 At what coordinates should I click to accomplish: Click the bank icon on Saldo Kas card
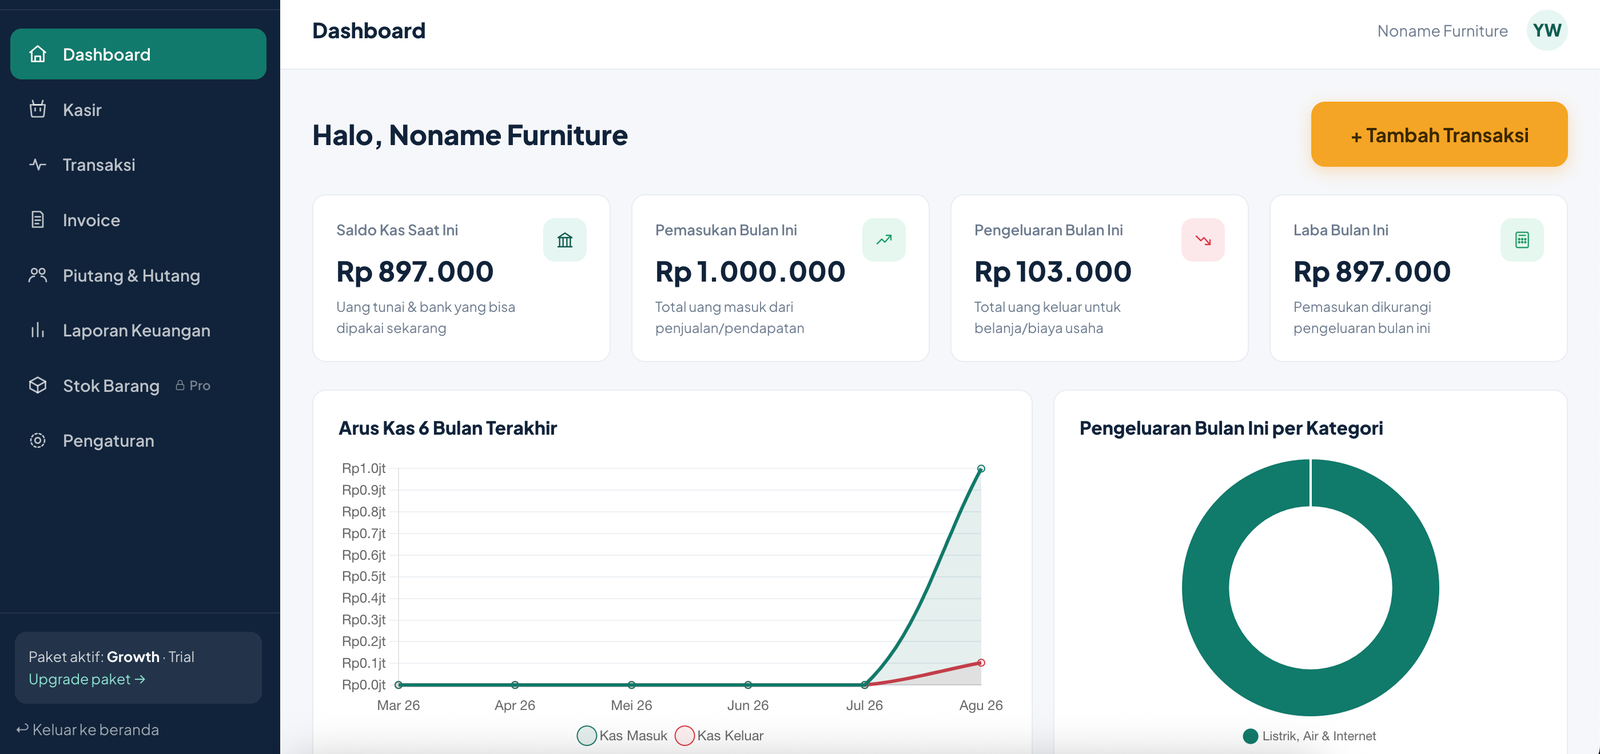tap(565, 240)
